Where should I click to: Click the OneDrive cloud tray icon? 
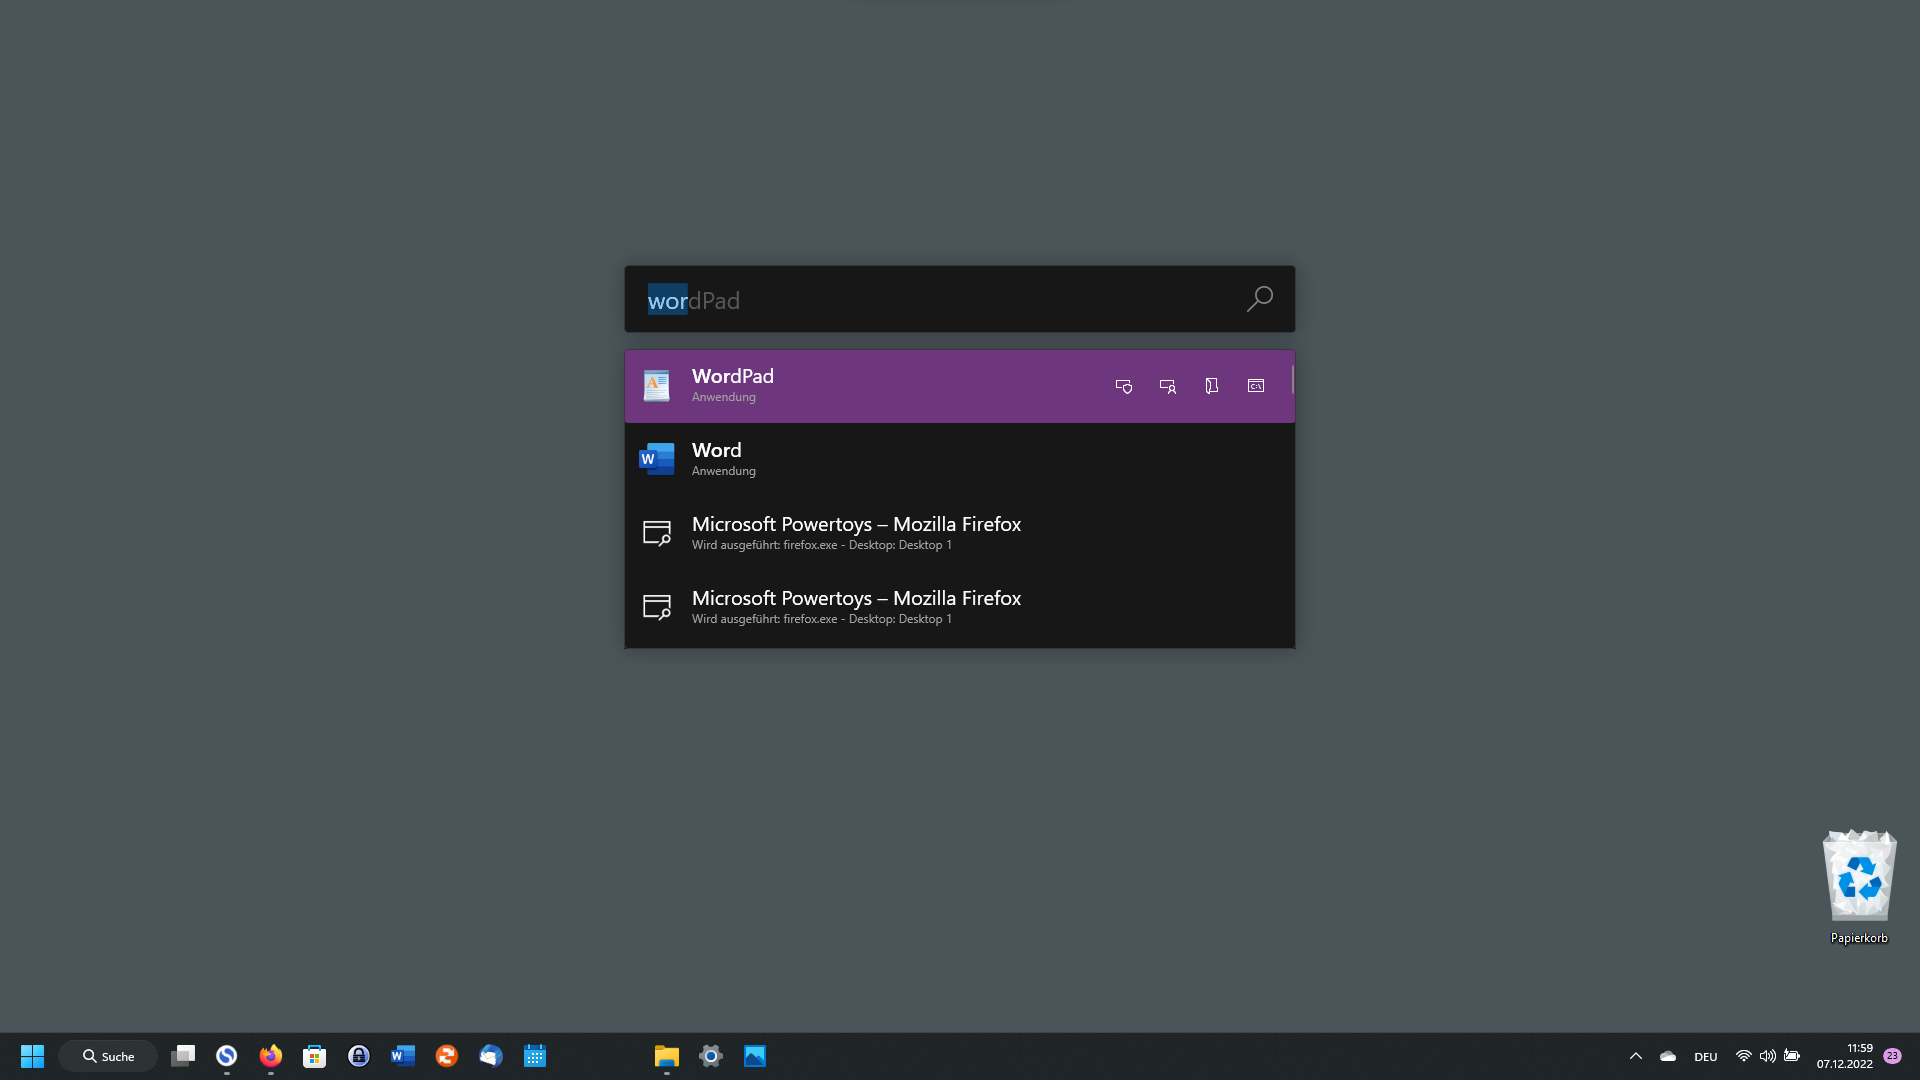pos(1668,1056)
